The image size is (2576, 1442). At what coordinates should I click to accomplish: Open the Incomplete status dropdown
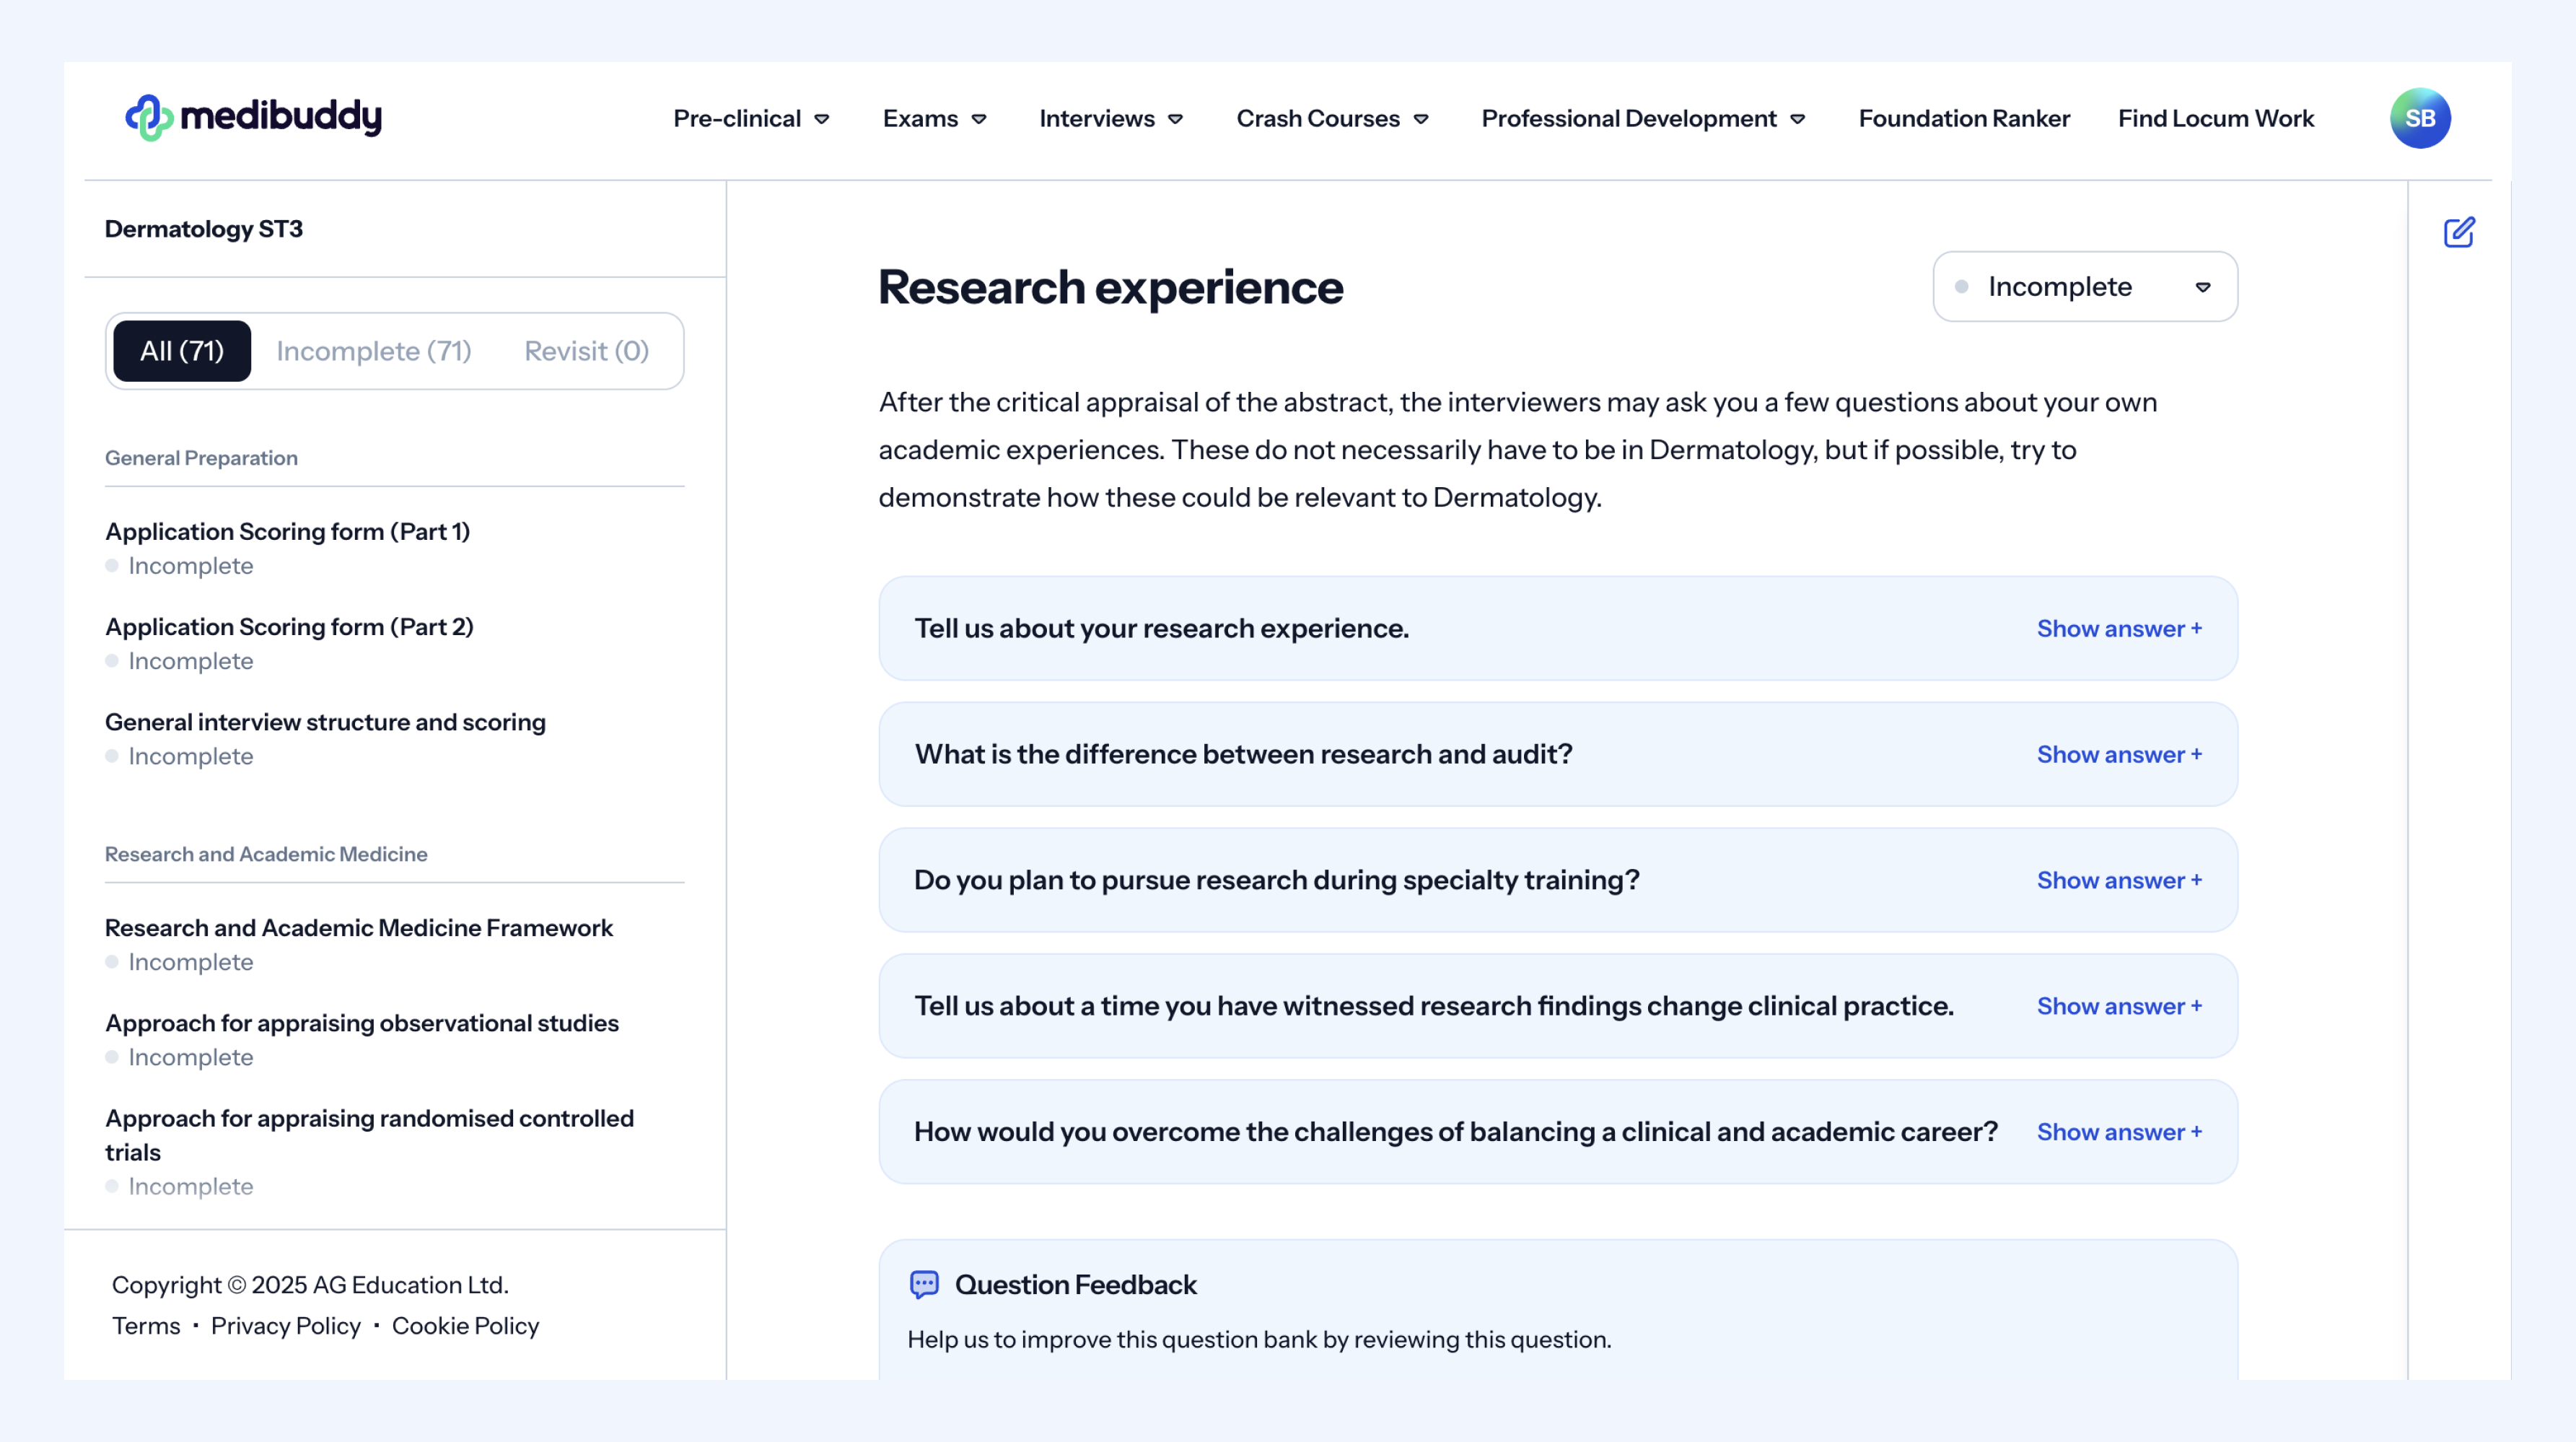click(2084, 287)
